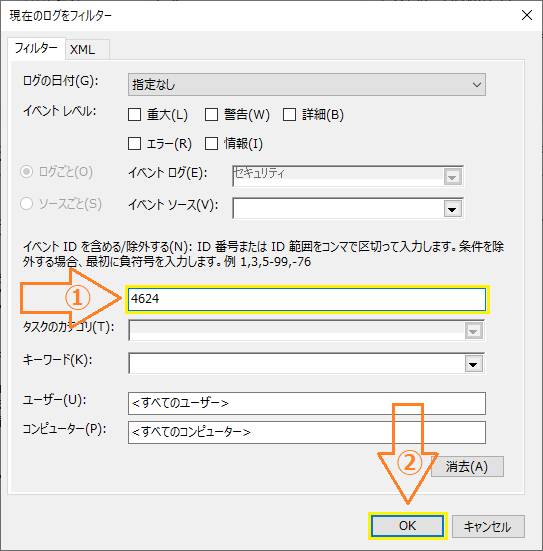Tick the 詳細(B) checkbox
The height and width of the screenshot is (551, 543).
(289, 115)
